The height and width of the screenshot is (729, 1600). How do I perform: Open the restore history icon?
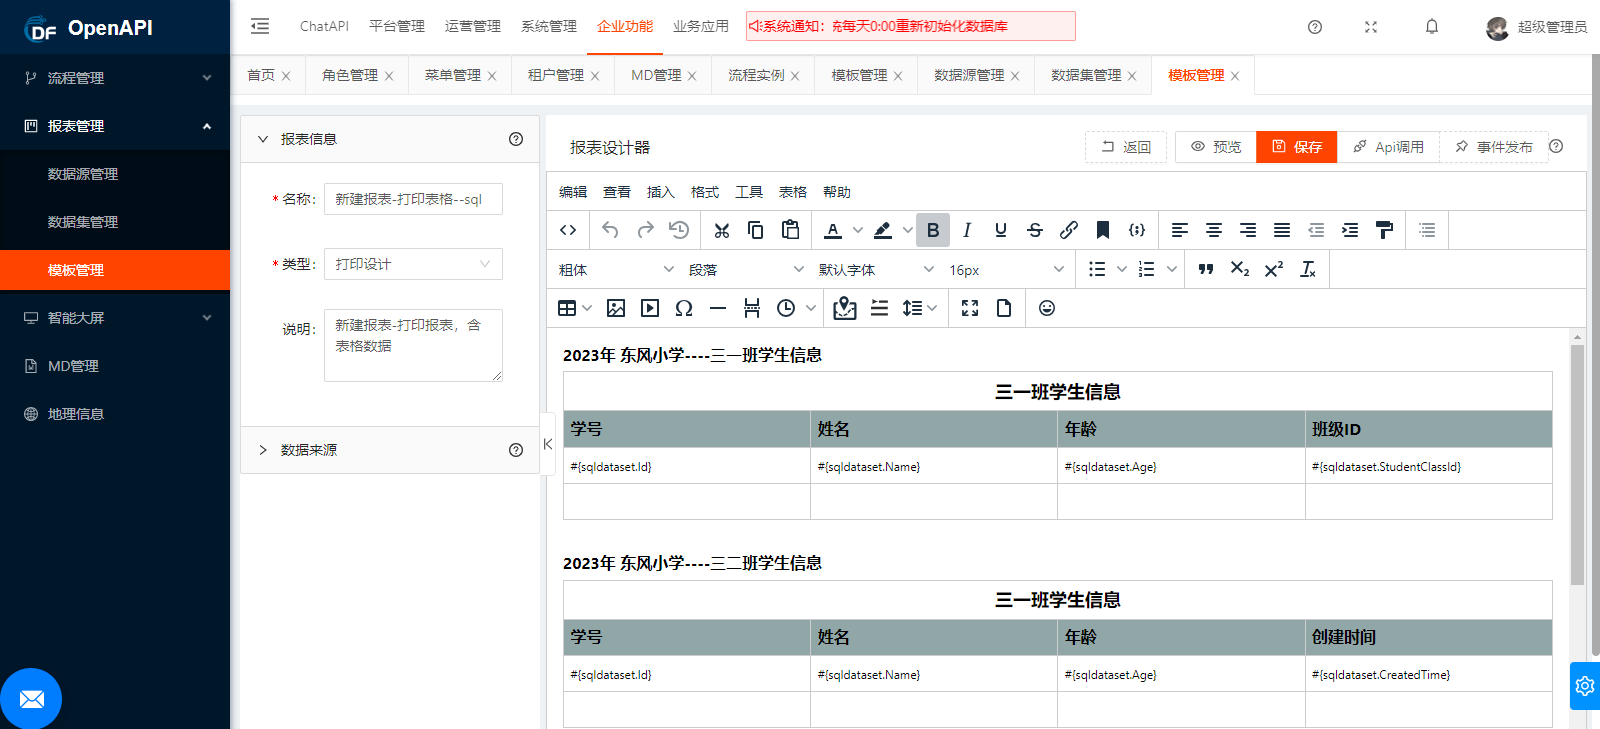[679, 230]
